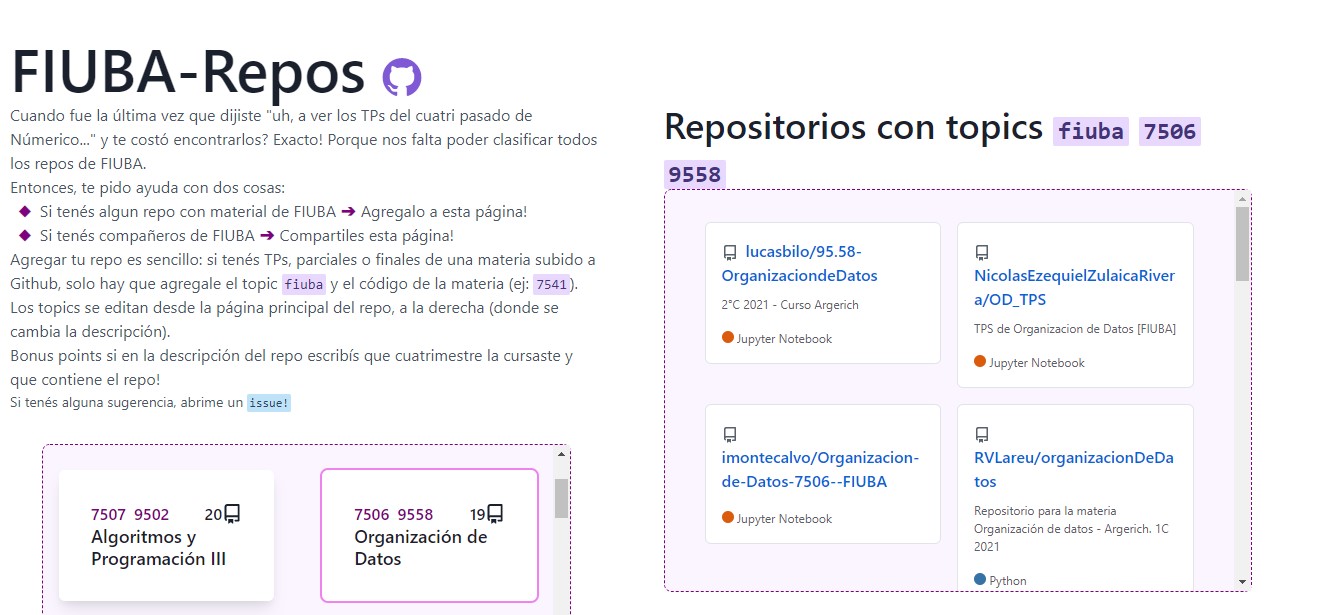This screenshot has height=615, width=1323.
Task: Select the Organización de Datos course card
Action: coord(429,535)
